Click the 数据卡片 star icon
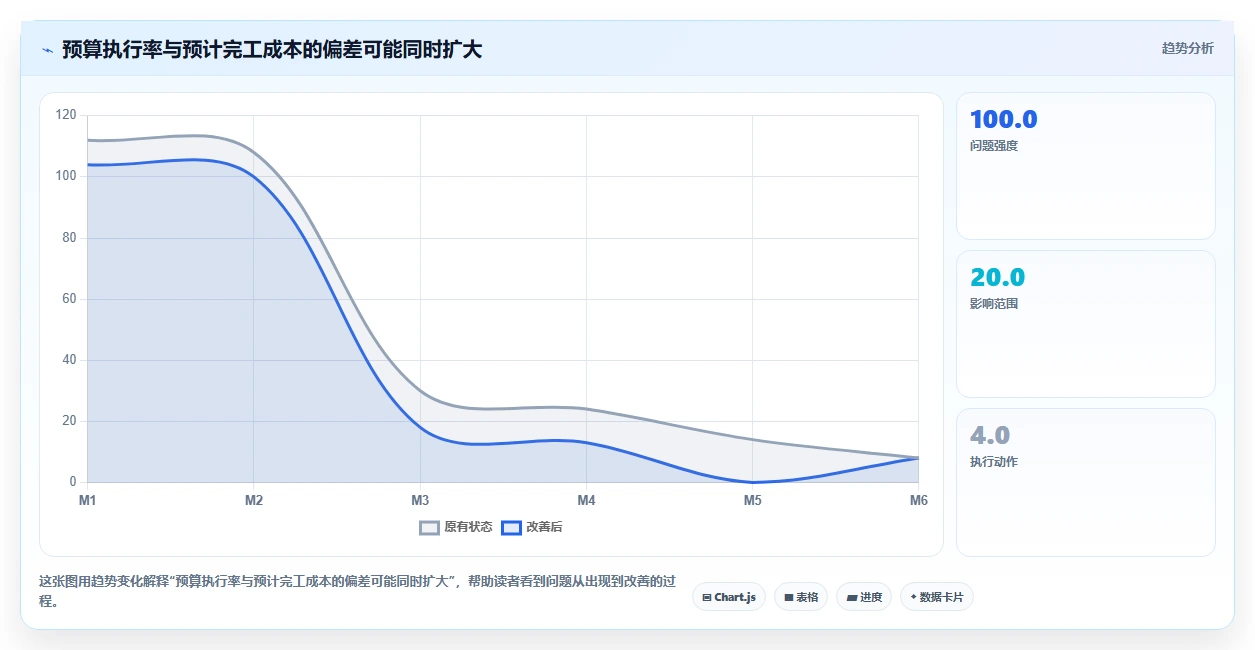Viewport: 1255px width, 650px height. point(913,597)
